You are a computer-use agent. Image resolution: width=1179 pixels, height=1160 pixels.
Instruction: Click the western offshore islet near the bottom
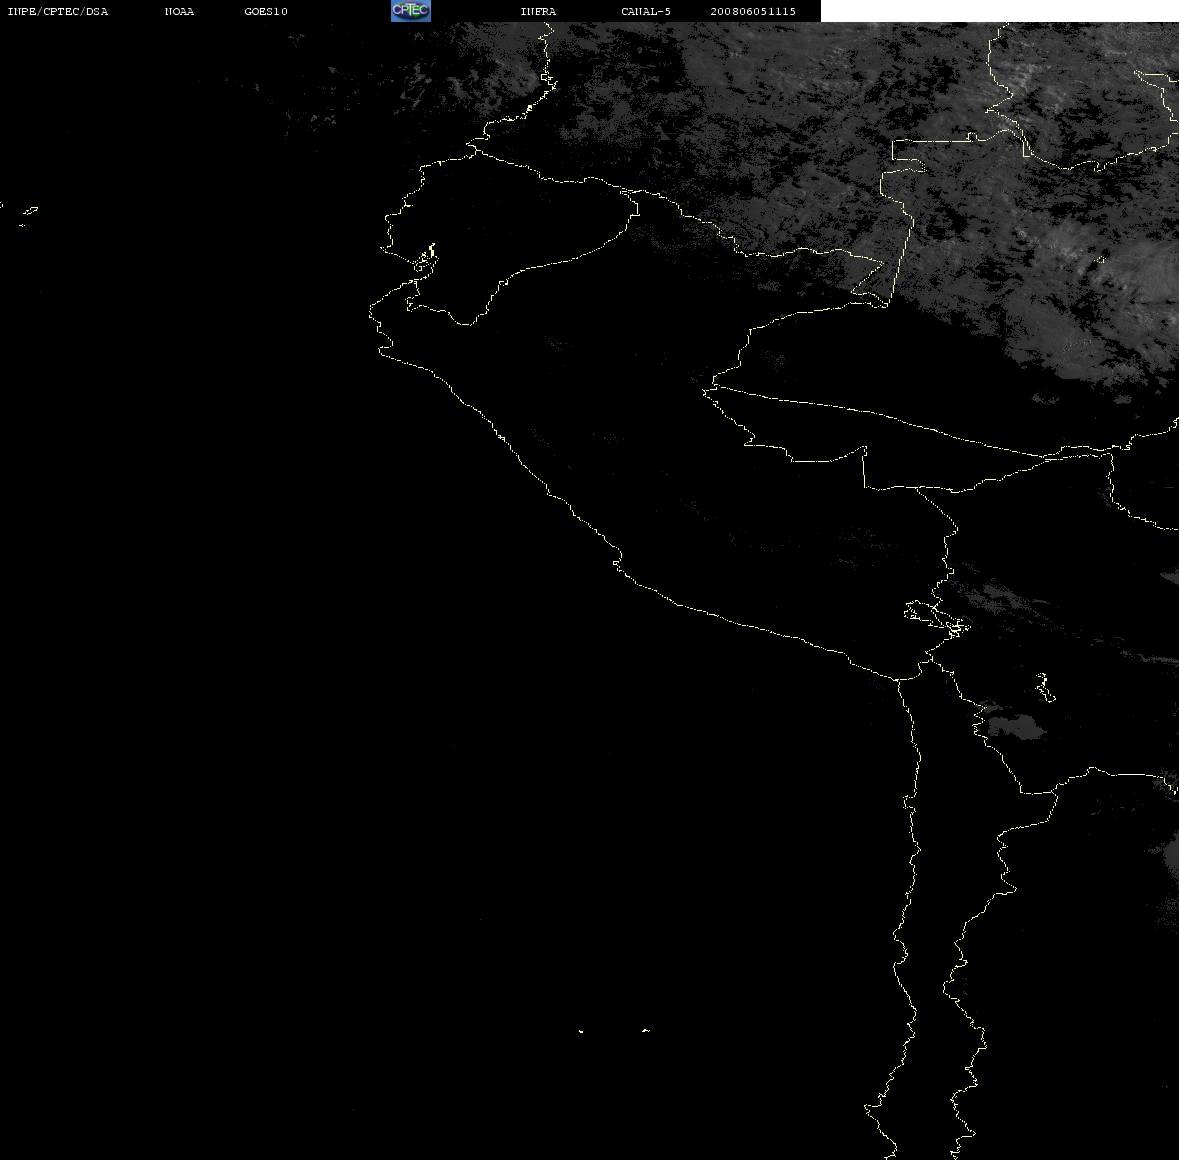click(580, 1031)
